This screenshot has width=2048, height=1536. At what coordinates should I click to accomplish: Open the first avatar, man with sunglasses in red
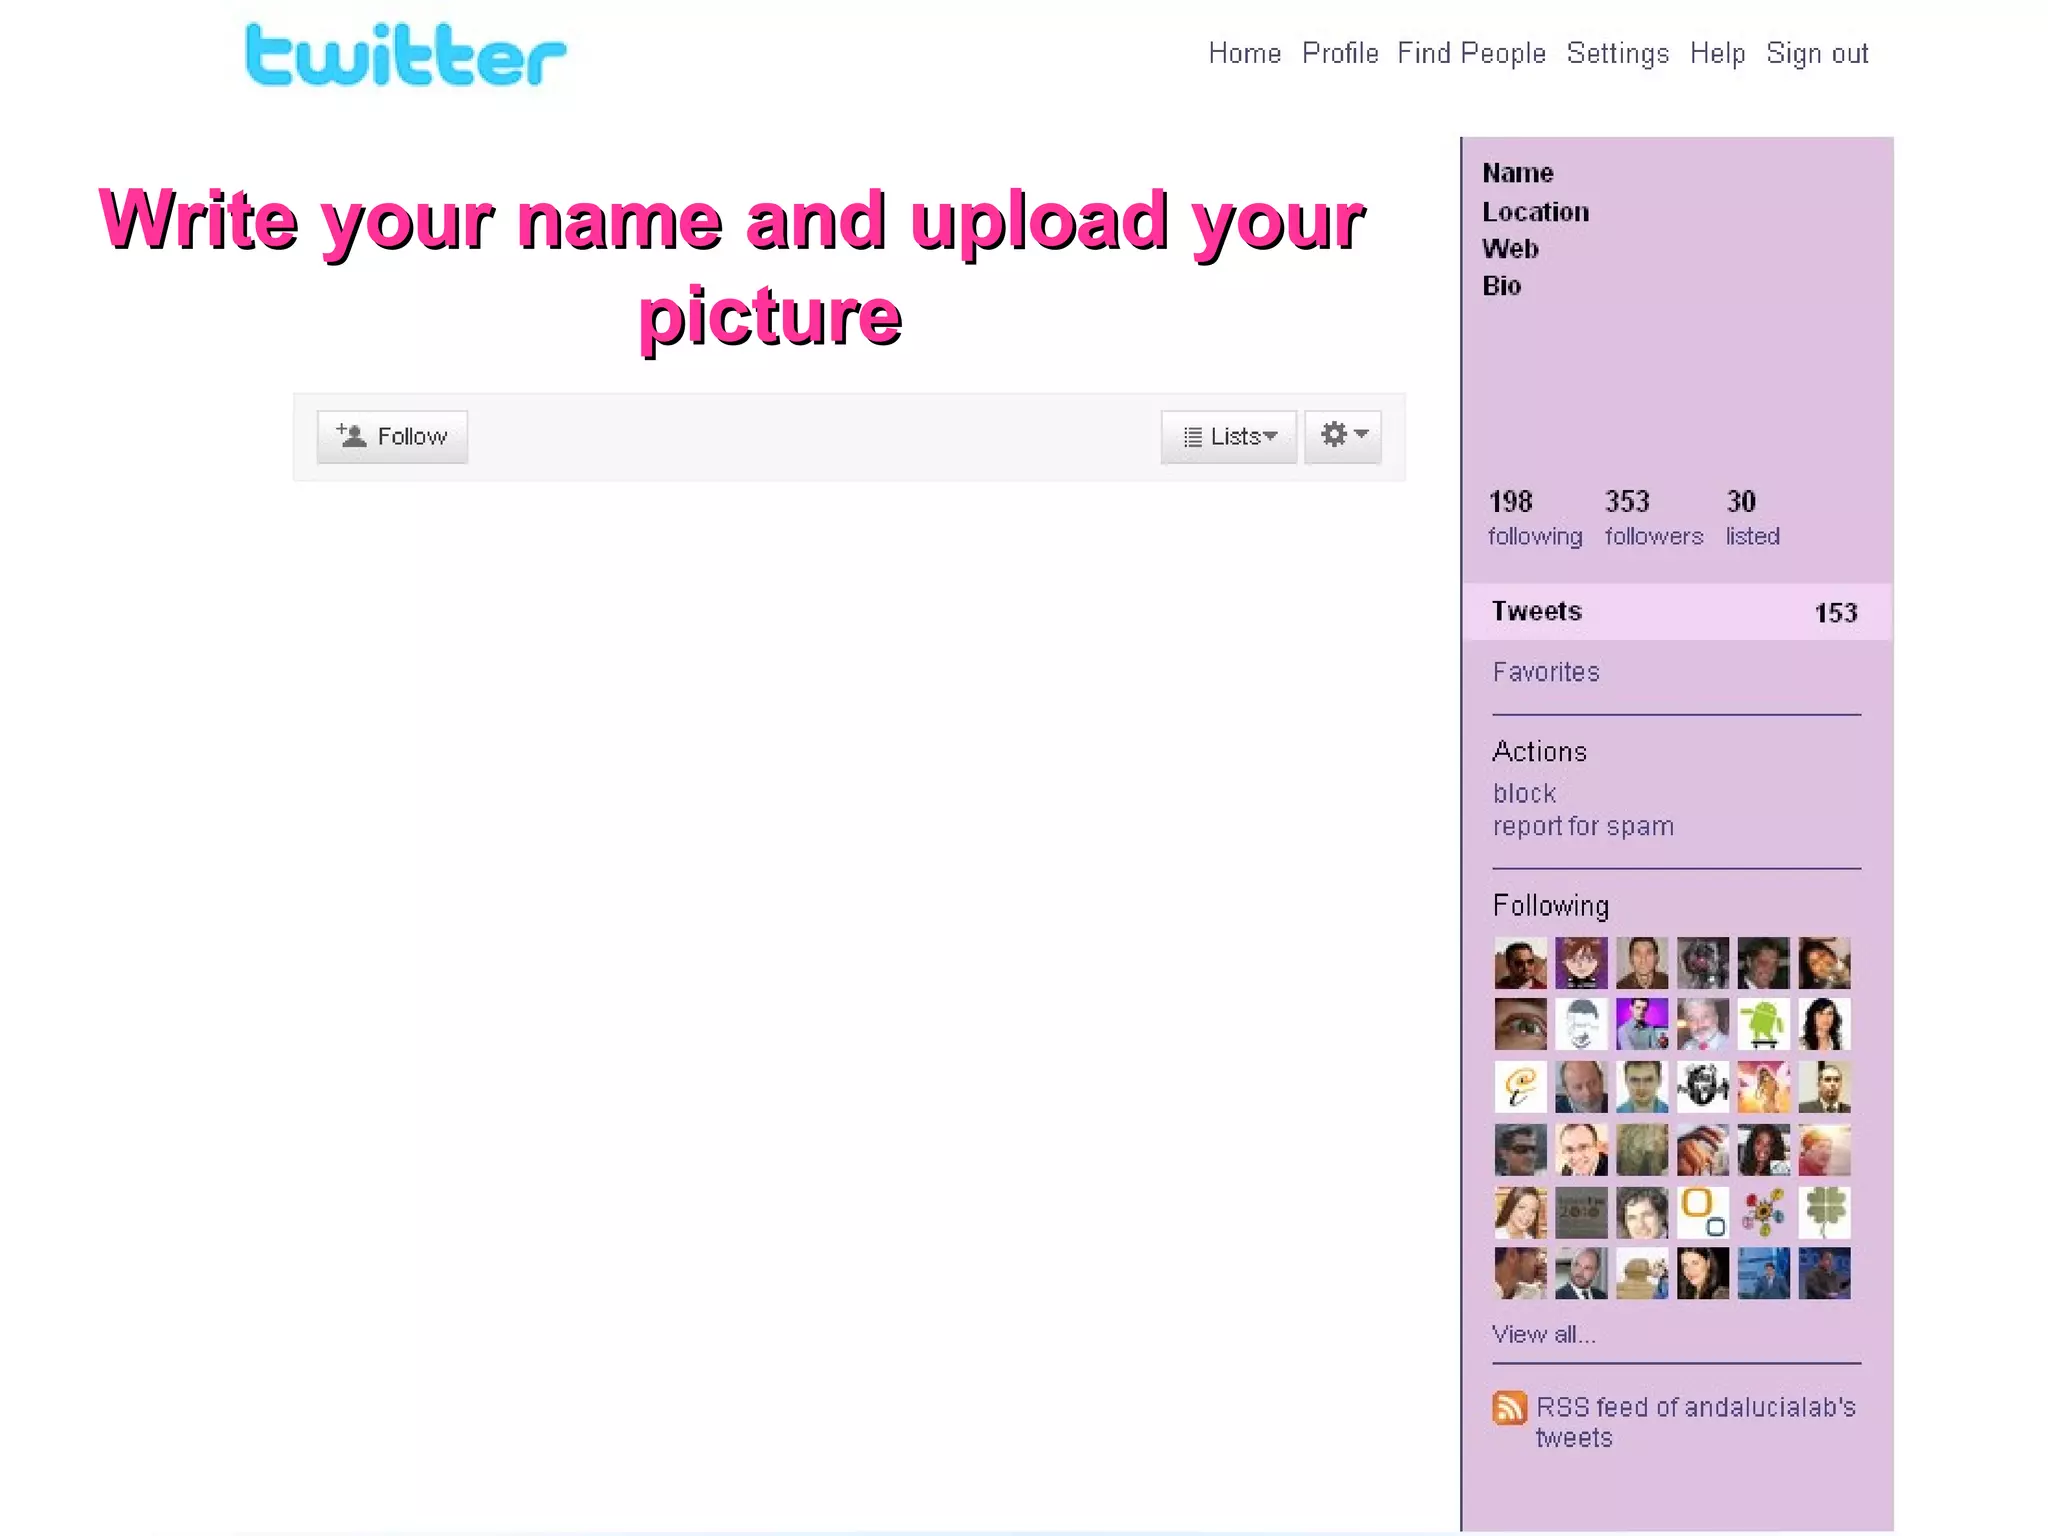1520,963
